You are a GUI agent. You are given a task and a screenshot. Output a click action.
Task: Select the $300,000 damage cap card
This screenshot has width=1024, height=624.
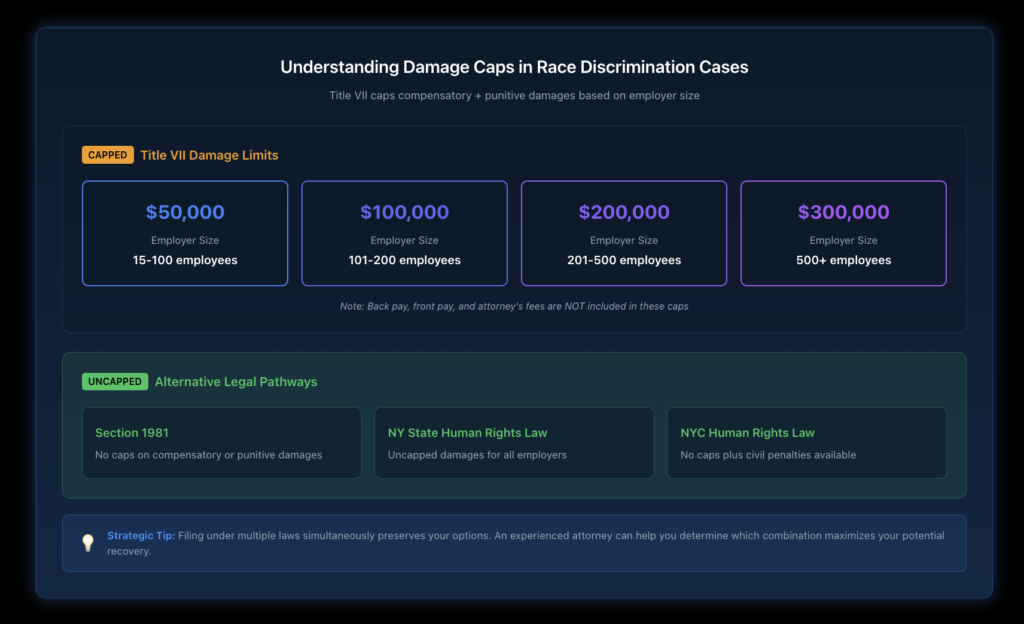point(843,232)
